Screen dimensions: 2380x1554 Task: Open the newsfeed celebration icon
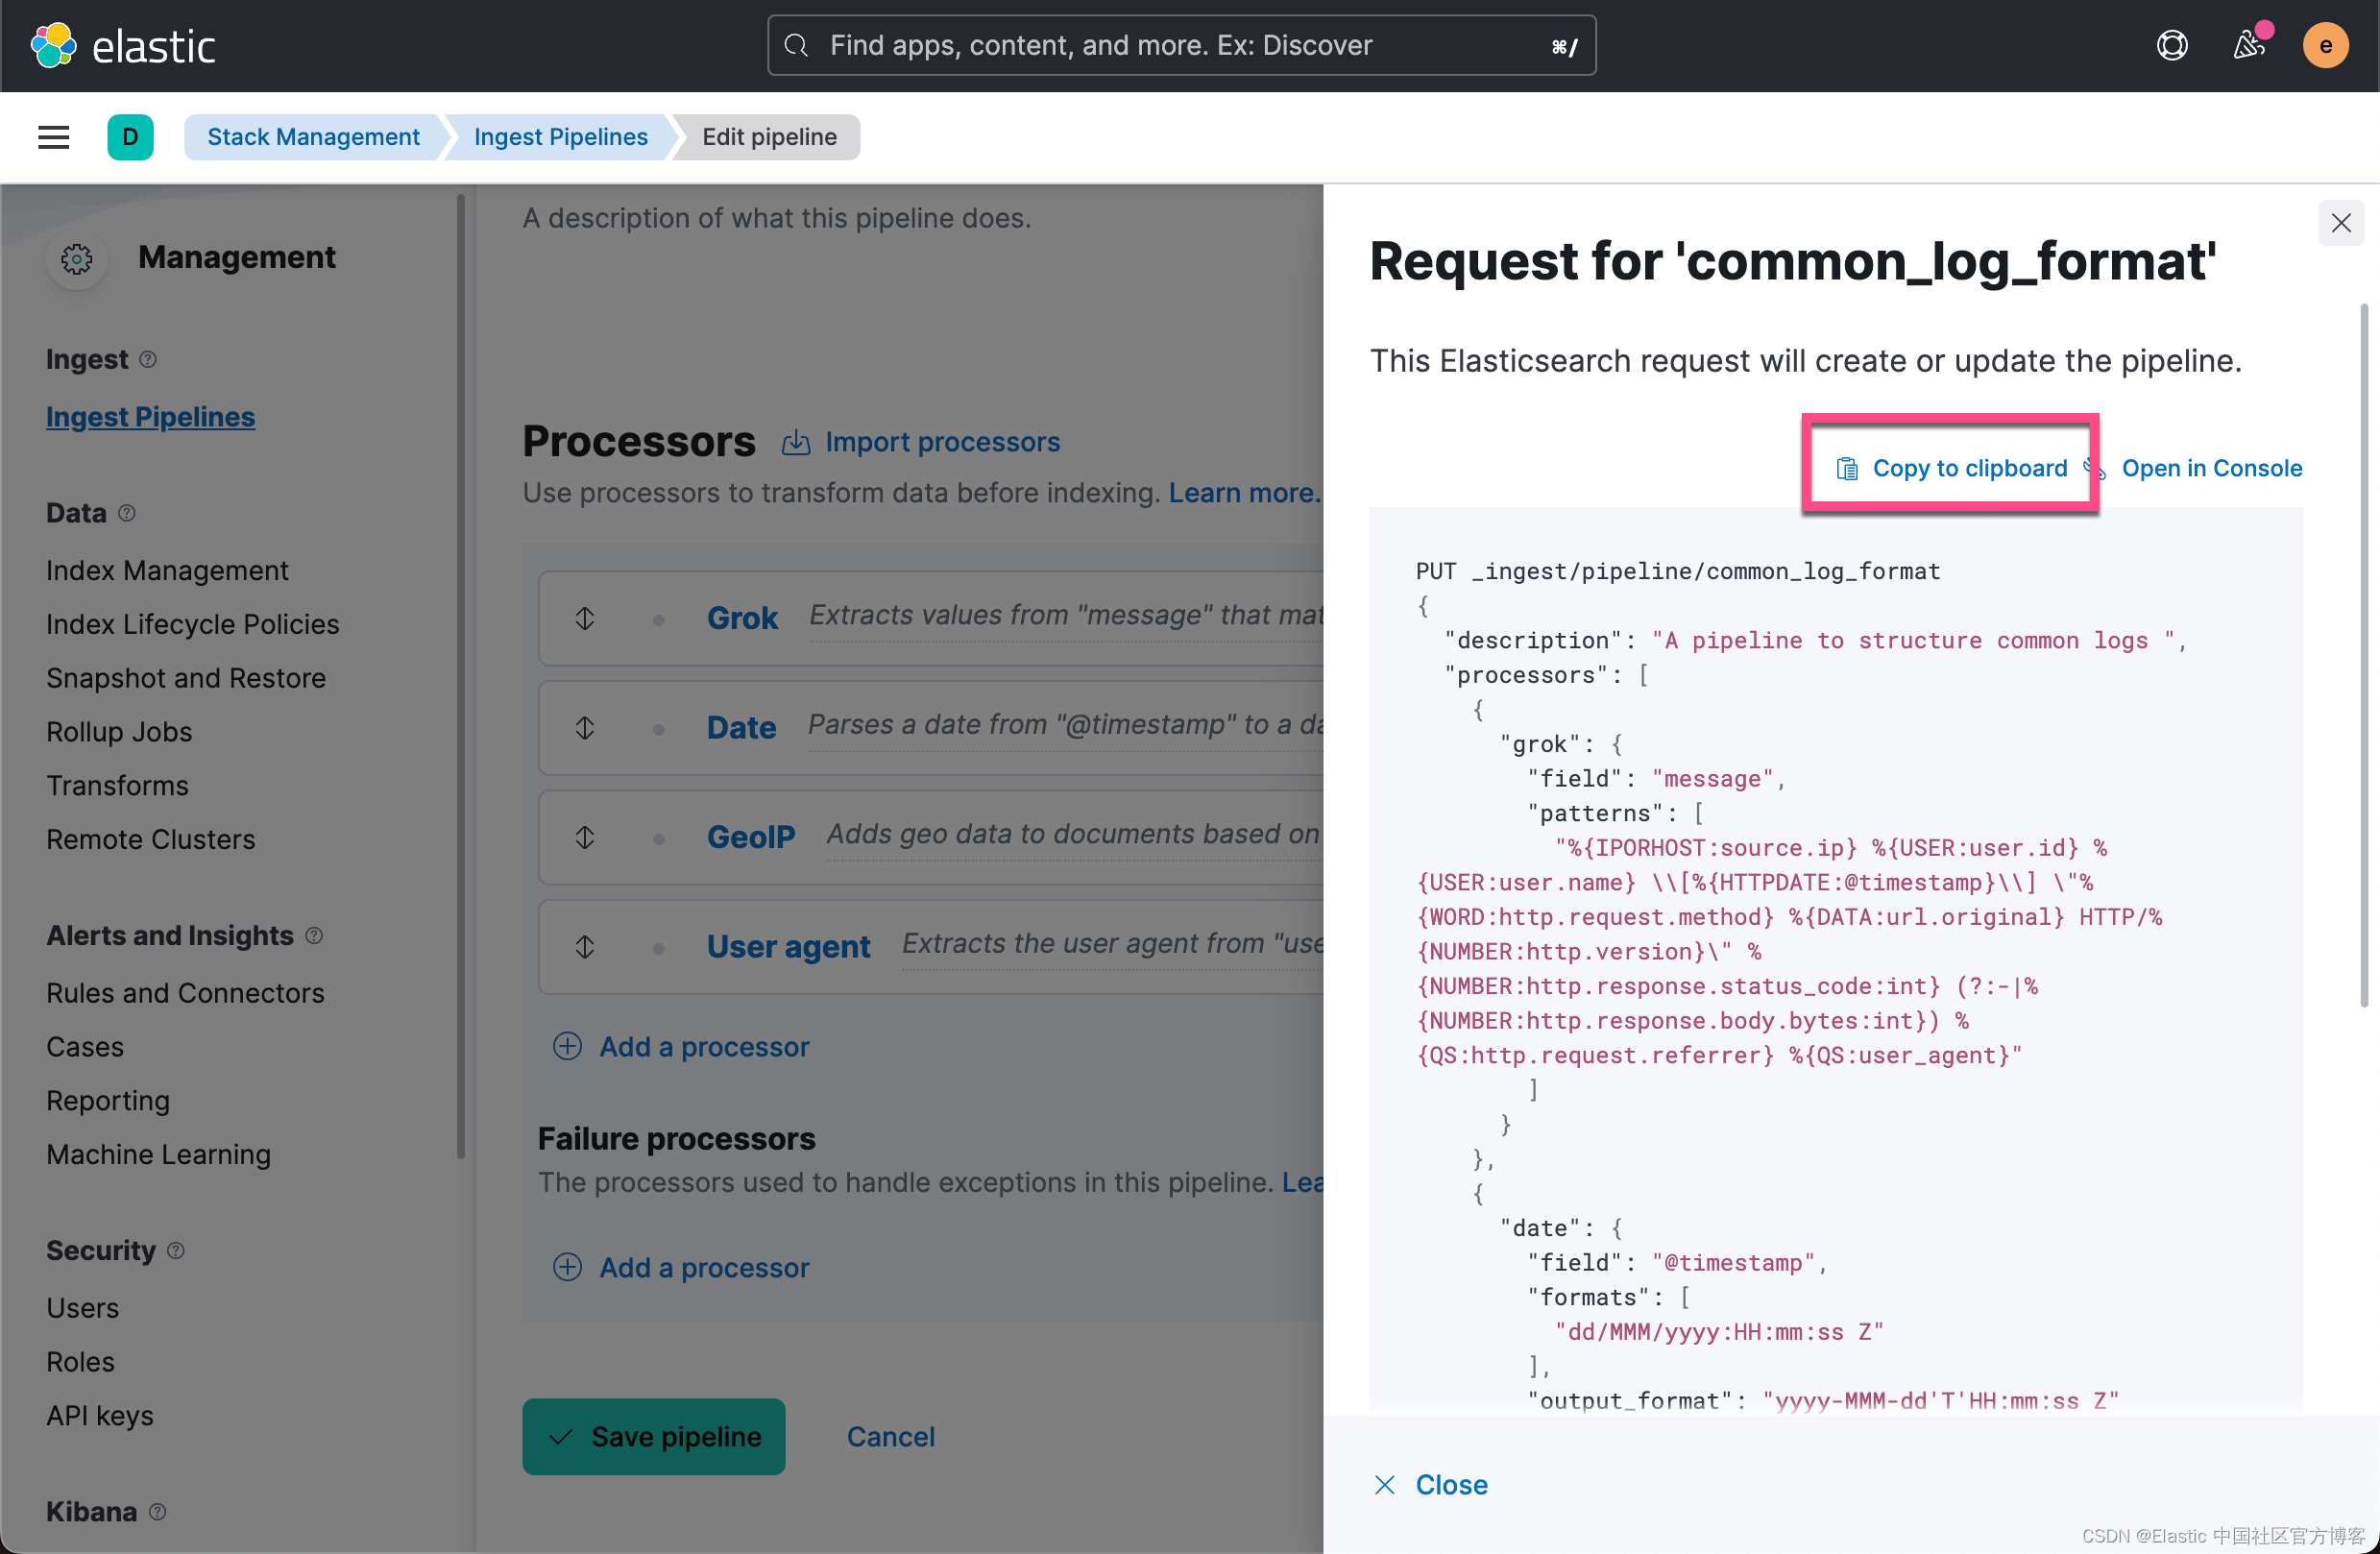click(2248, 45)
